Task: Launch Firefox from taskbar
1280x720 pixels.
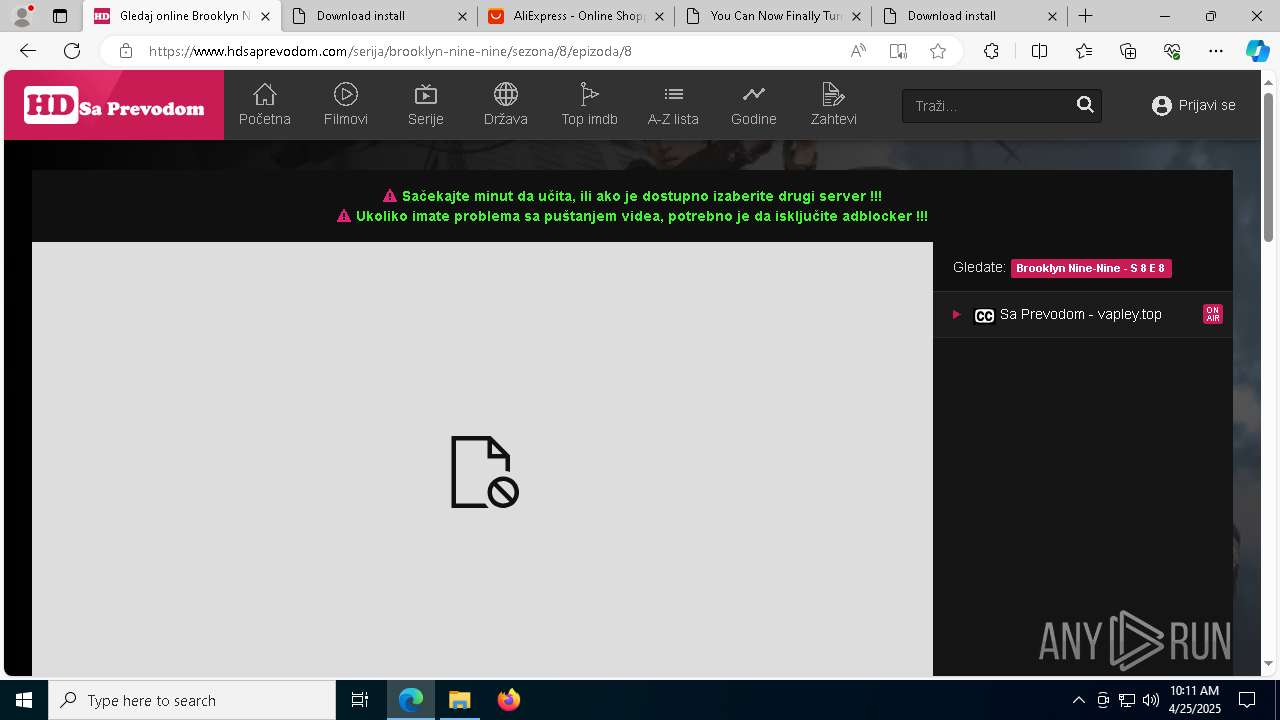Action: [508, 700]
